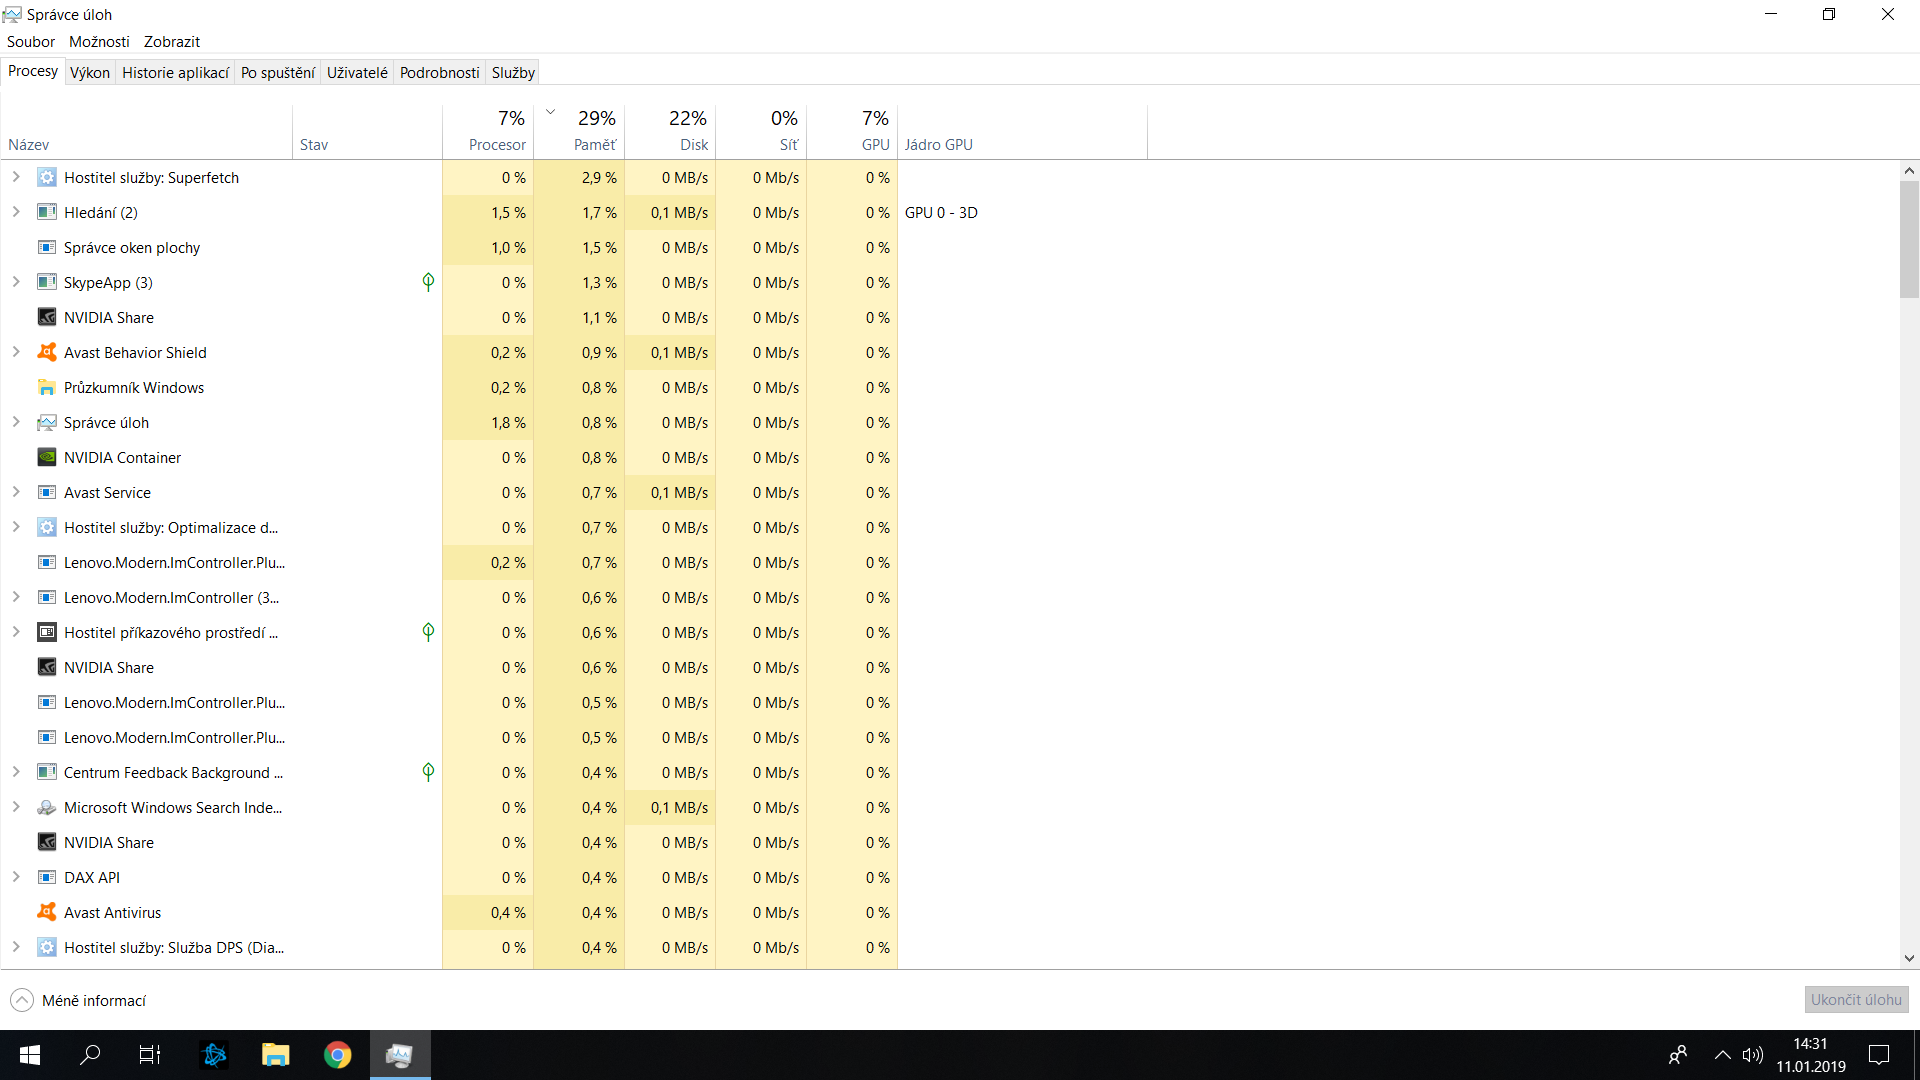Image resolution: width=1920 pixels, height=1080 pixels.
Task: Click the Chrome icon in the taskbar
Action: click(x=337, y=1055)
